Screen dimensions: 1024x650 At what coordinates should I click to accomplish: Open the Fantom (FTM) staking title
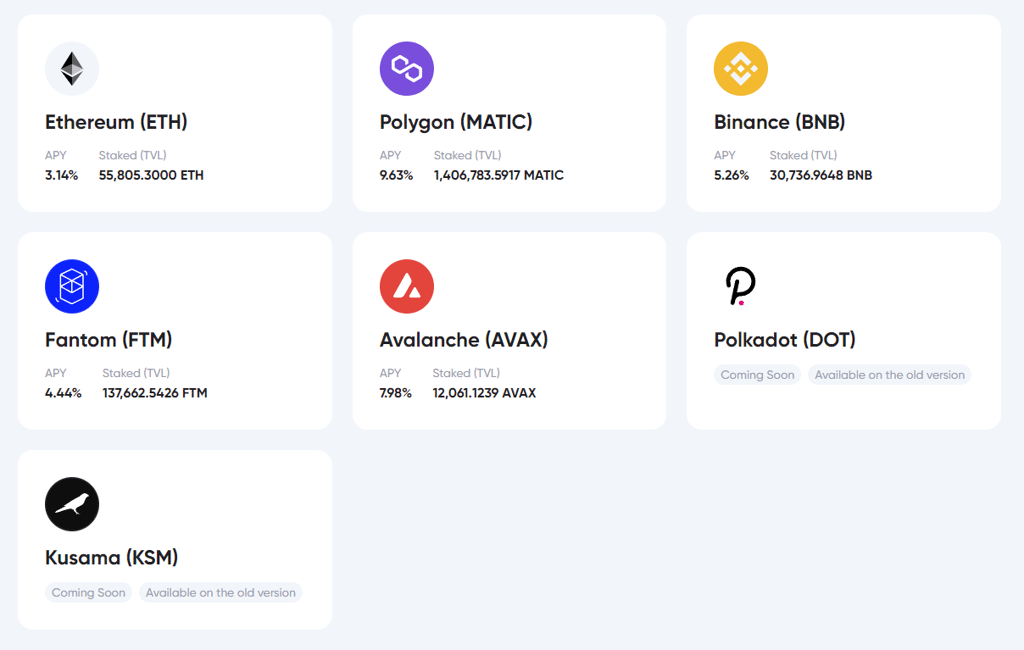click(108, 340)
